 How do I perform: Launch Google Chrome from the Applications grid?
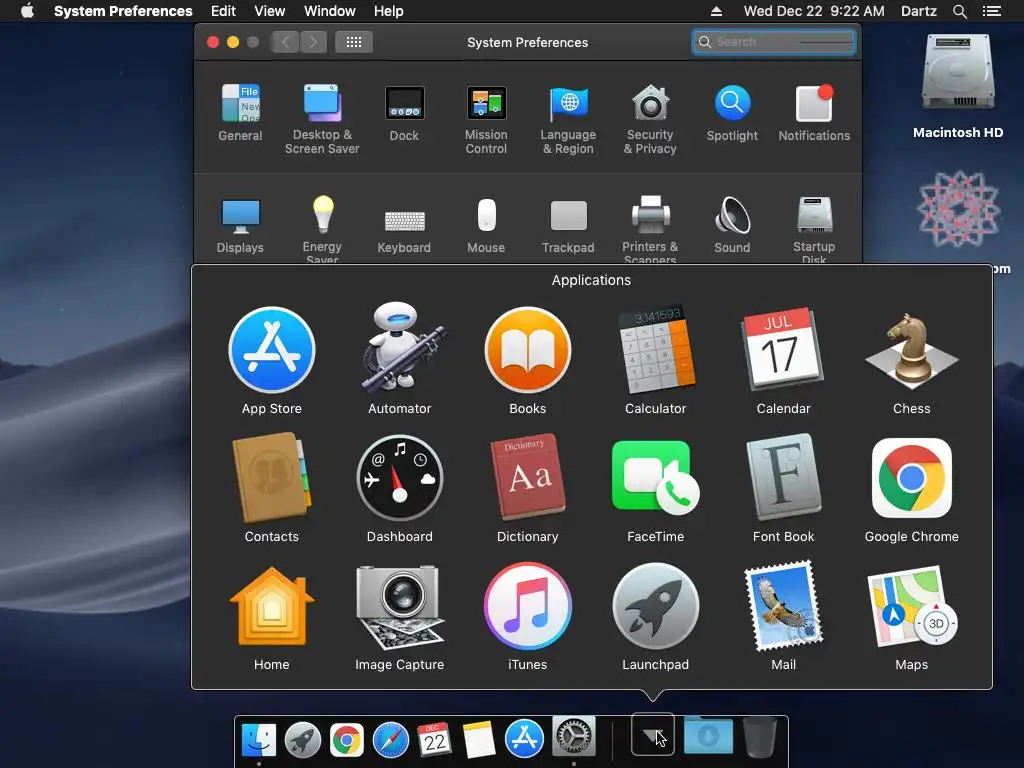point(912,479)
